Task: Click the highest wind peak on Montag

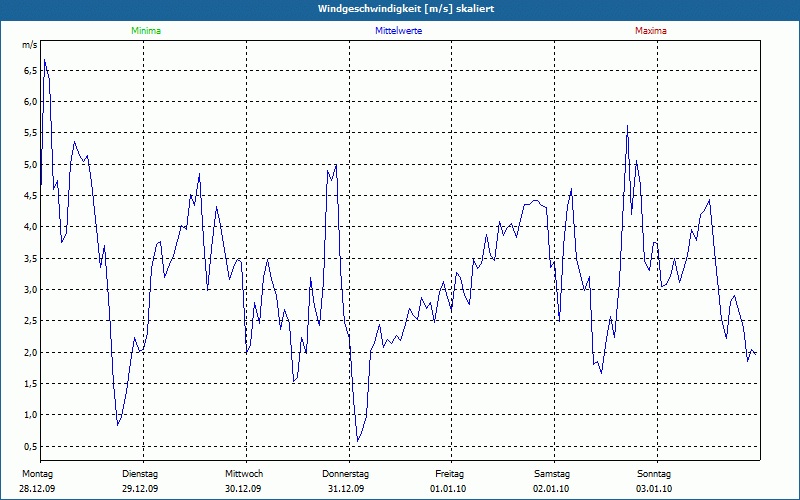Action: pos(44,60)
